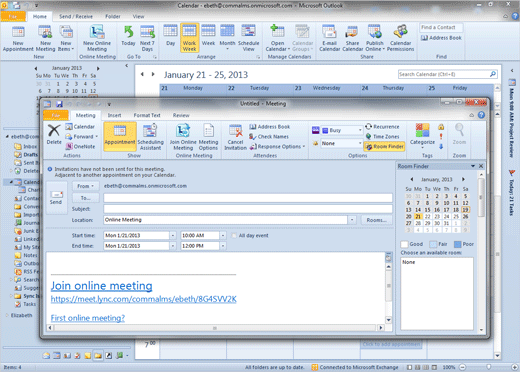Open Calendar Permissions

pyautogui.click(x=400, y=38)
